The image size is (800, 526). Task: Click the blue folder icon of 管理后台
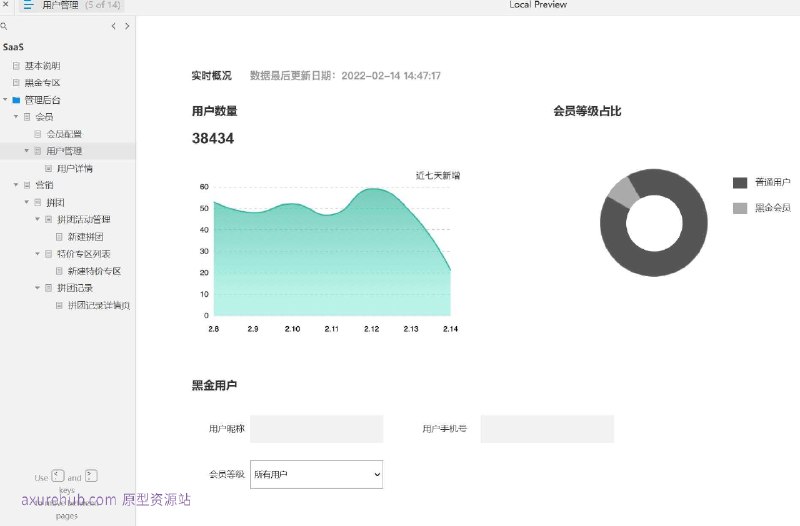point(16,100)
